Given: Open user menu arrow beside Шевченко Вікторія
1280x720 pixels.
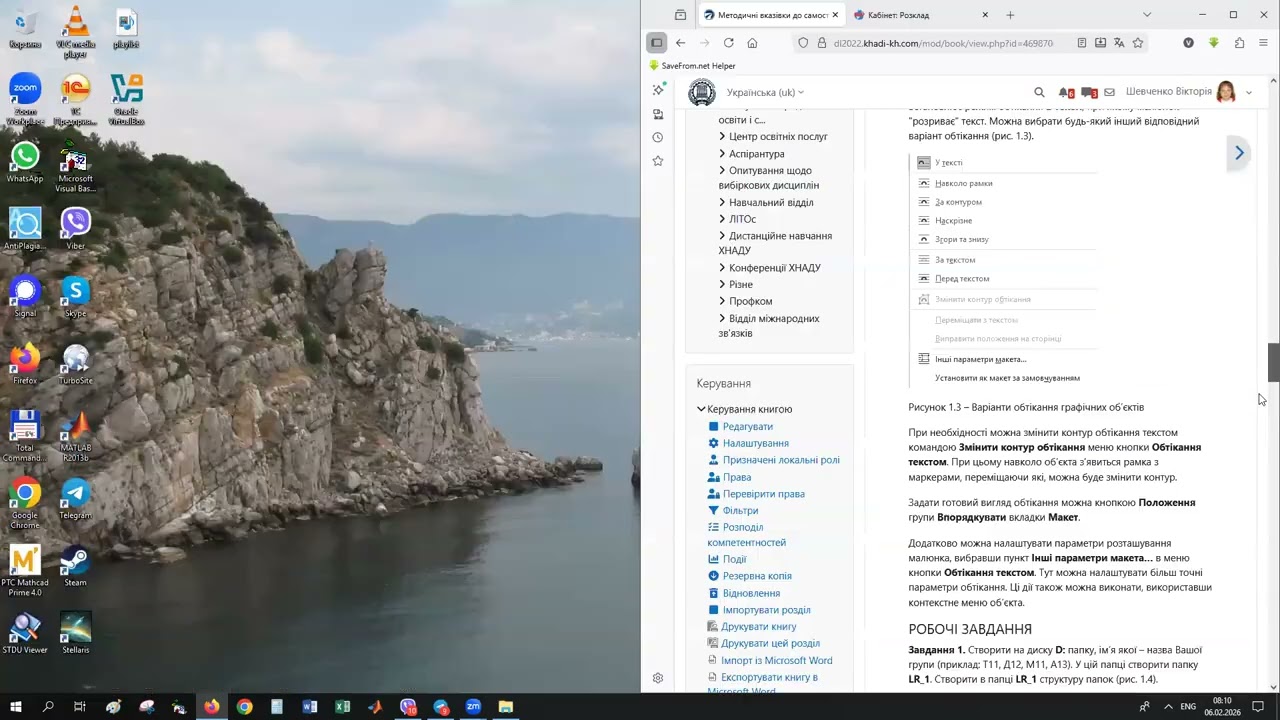Looking at the screenshot, I should point(1248,92).
